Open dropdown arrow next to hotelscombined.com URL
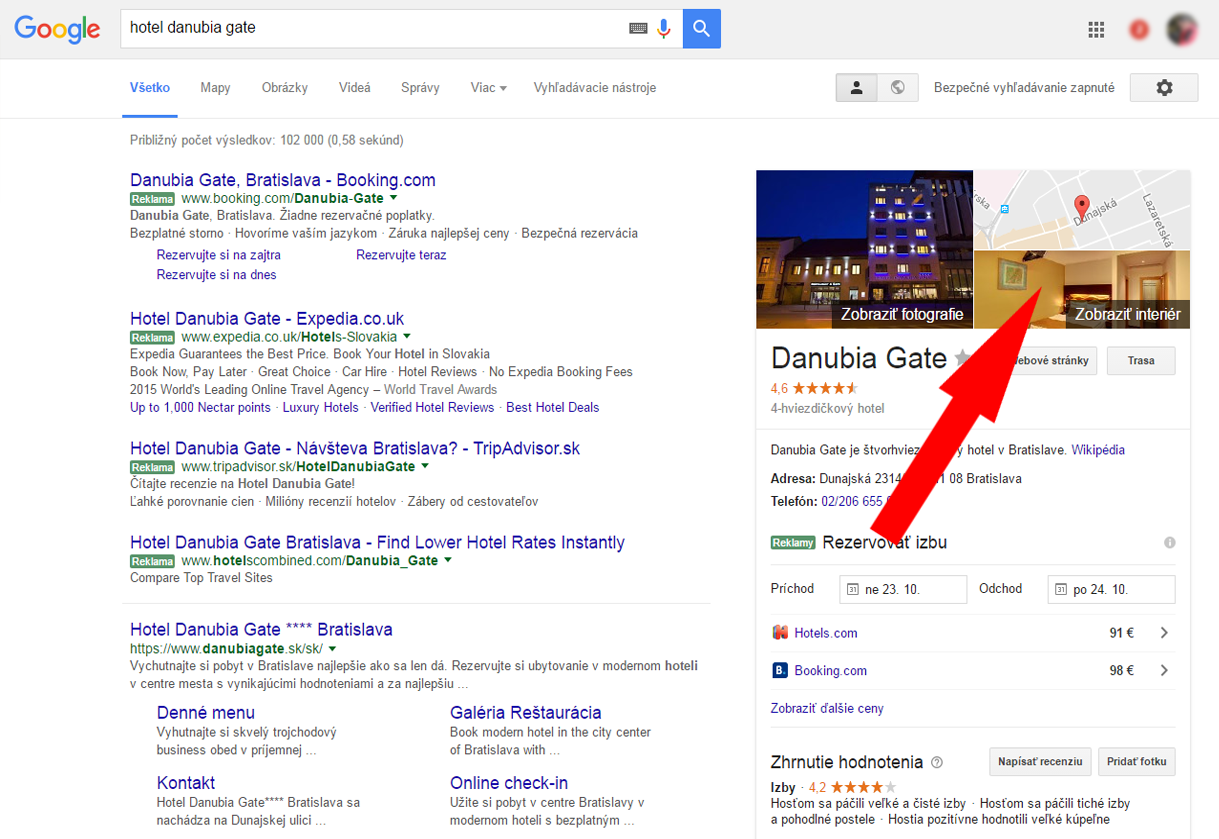The width and height of the screenshot is (1219, 839). (448, 561)
